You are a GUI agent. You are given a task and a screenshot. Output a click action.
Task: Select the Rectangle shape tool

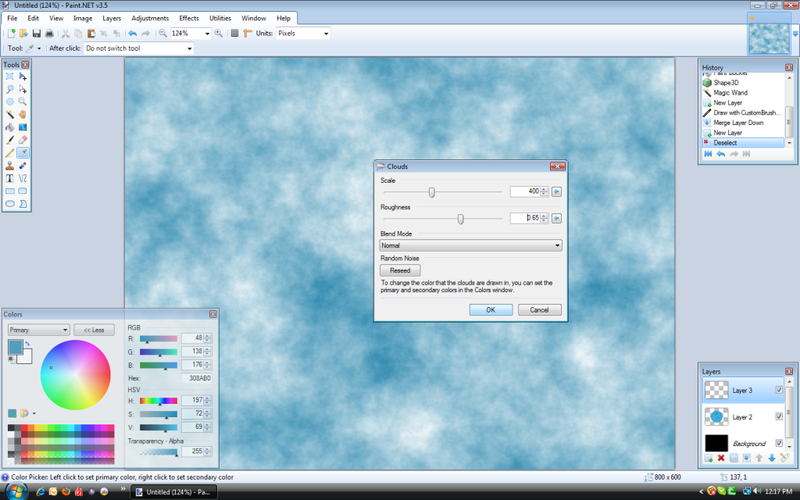[x=10, y=191]
